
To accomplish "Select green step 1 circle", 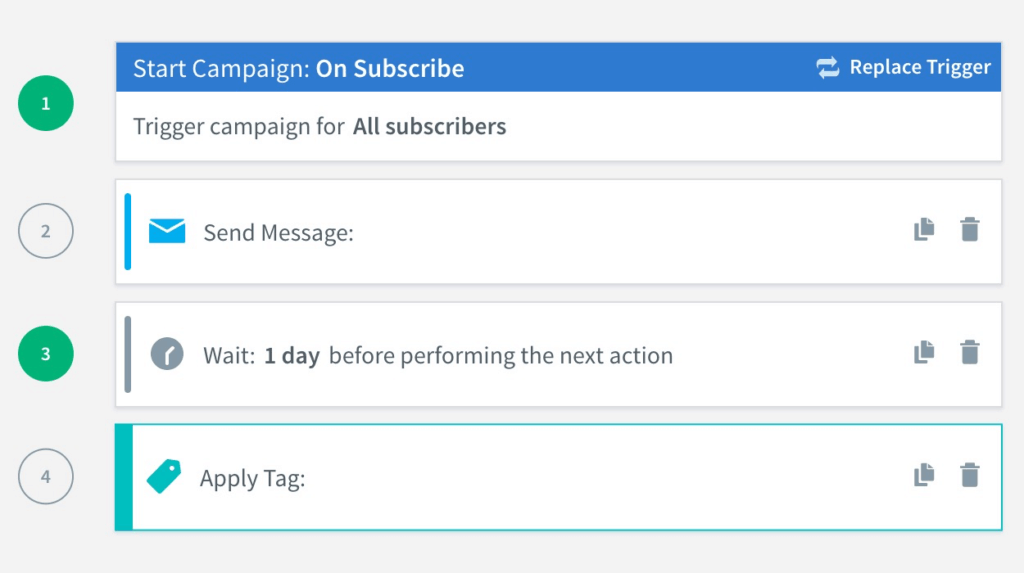I will pyautogui.click(x=46, y=103).
